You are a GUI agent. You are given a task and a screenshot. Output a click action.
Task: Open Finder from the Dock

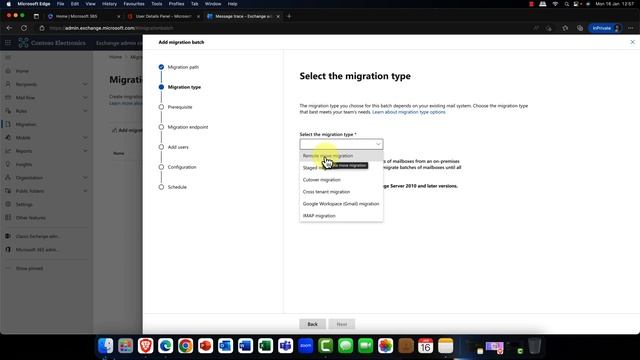click(106, 346)
